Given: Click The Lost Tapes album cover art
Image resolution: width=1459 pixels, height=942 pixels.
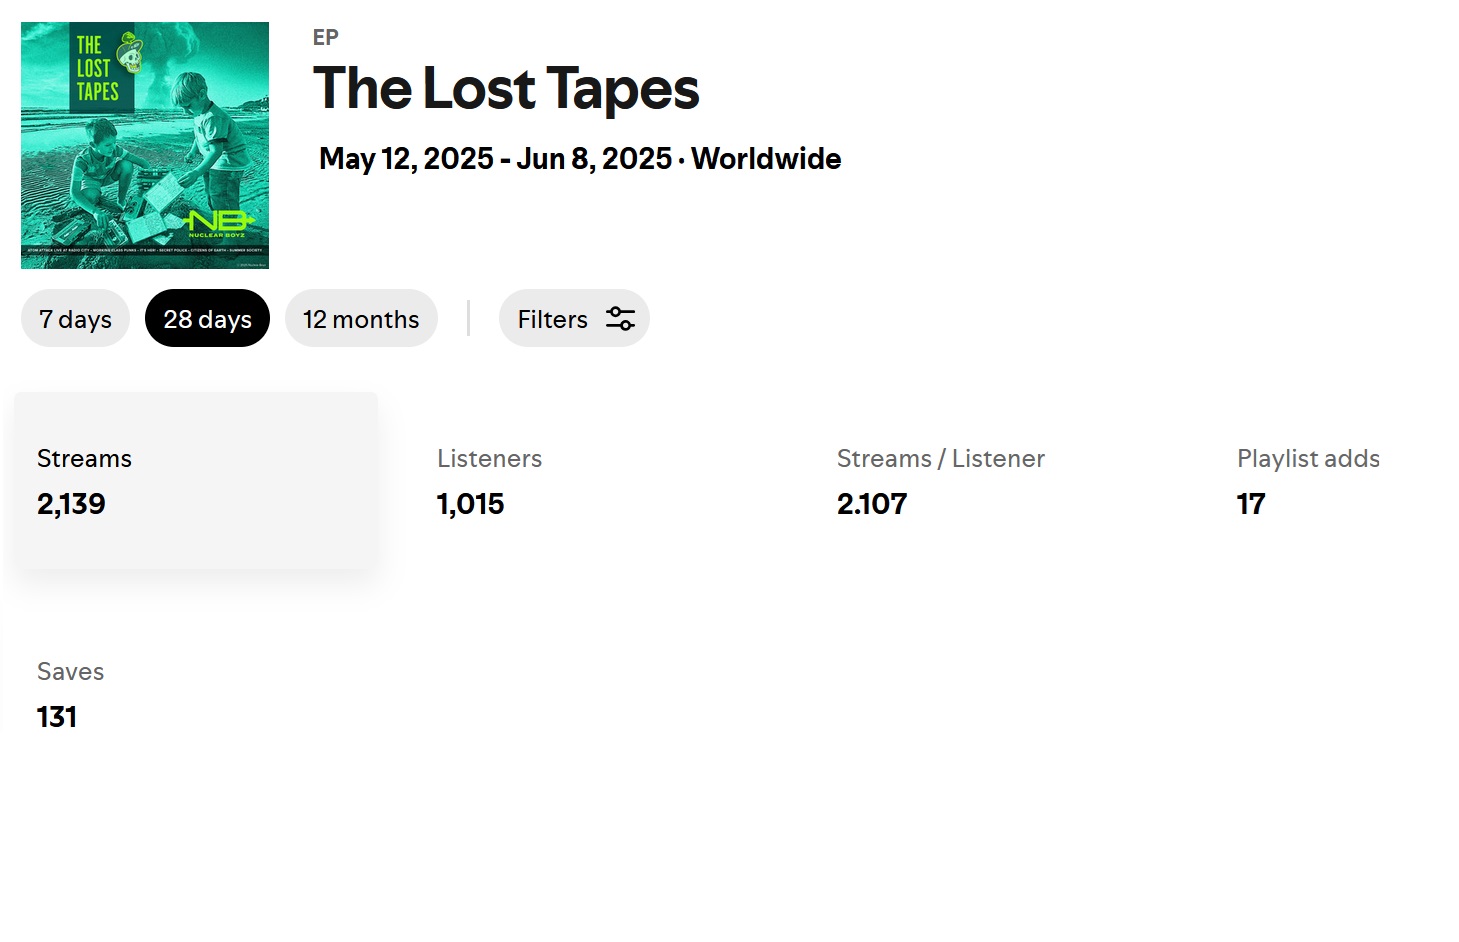Looking at the screenshot, I should pyautogui.click(x=145, y=146).
